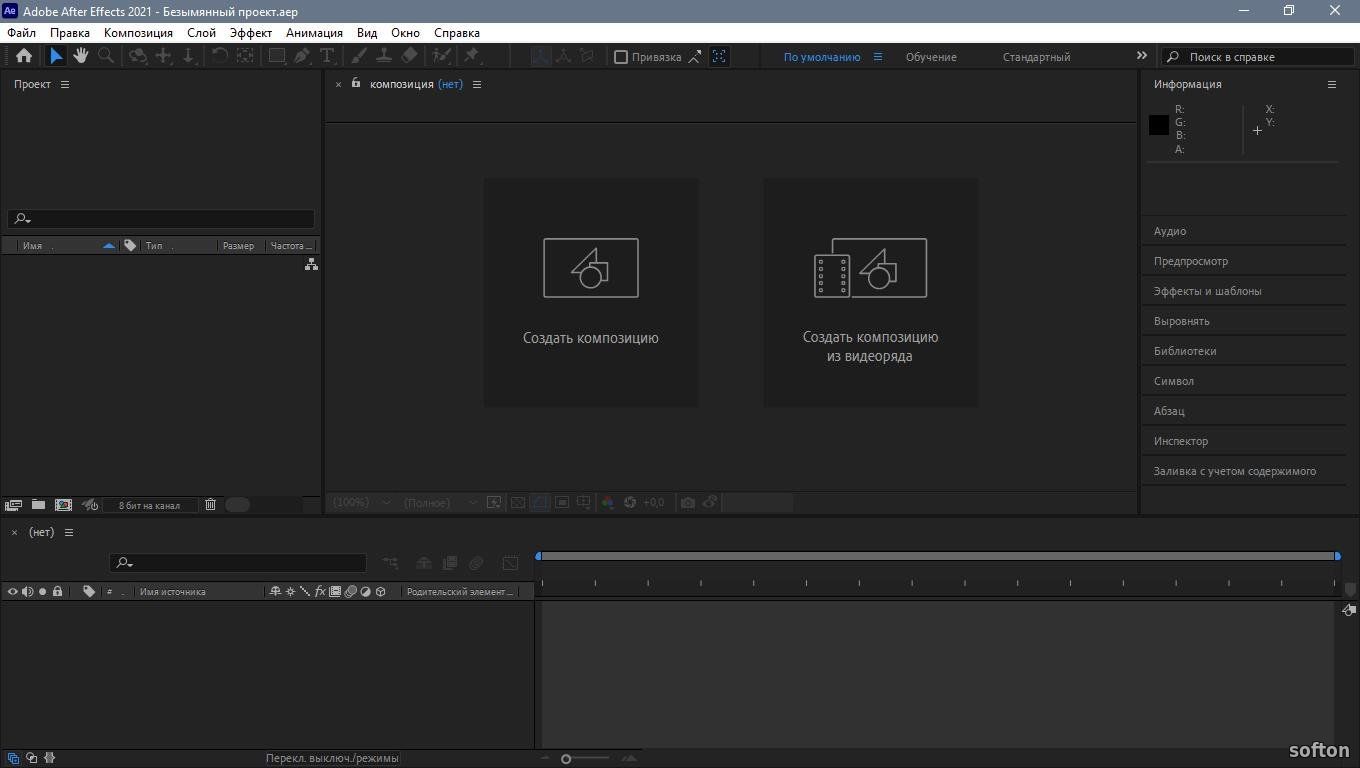The width and height of the screenshot is (1360, 768).
Task: Expand the Символ panel
Action: (x=1173, y=381)
